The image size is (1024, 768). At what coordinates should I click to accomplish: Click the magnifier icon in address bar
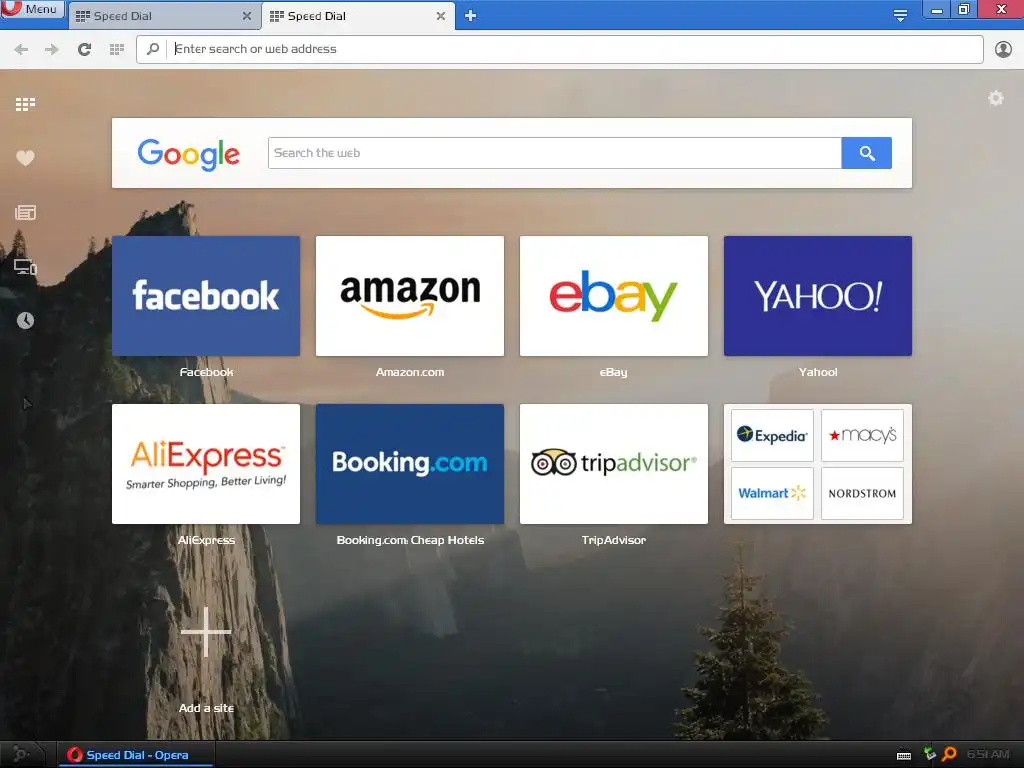tap(153, 49)
